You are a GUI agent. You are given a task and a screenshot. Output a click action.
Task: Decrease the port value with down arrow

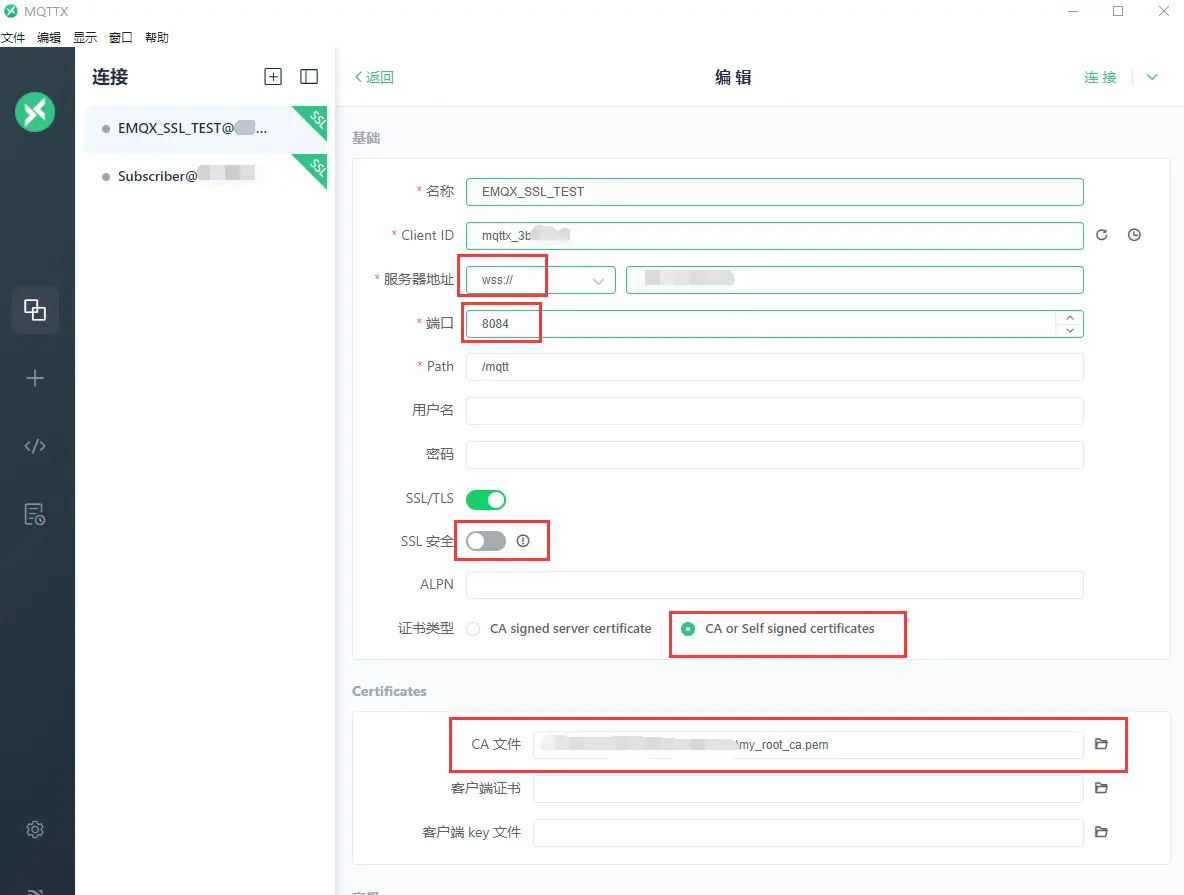[1070, 330]
